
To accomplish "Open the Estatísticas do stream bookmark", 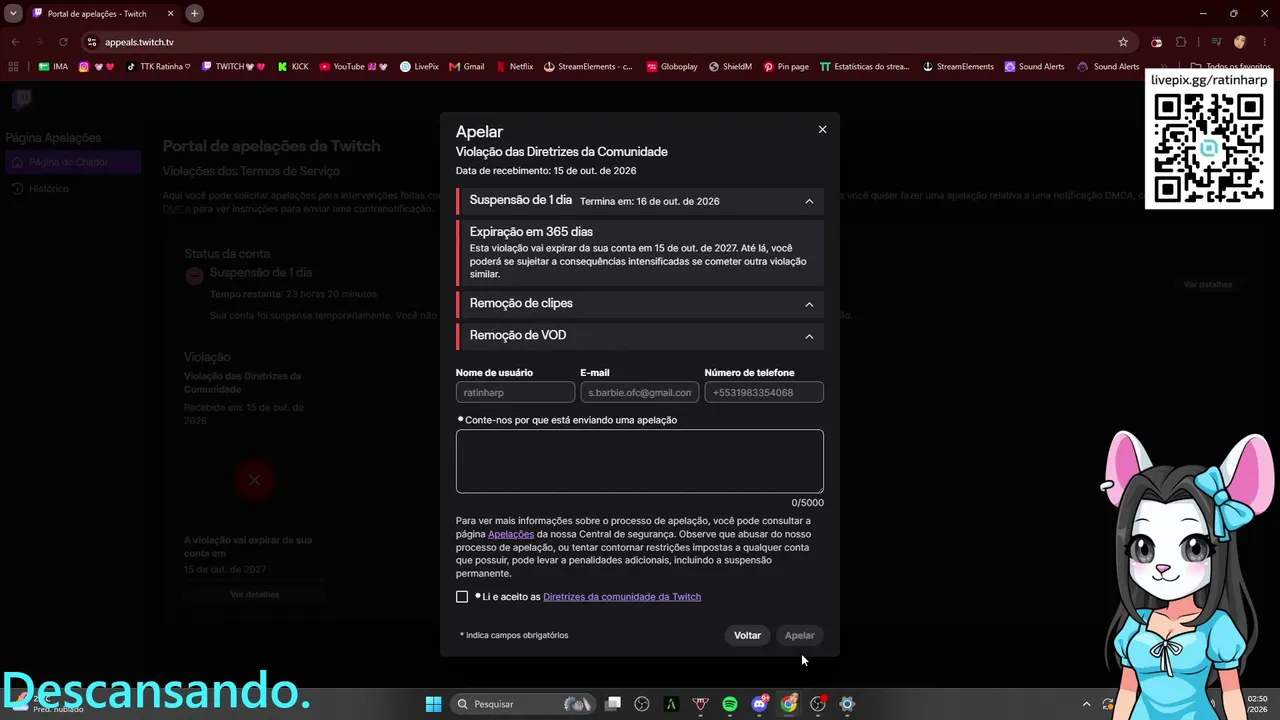I will click(x=864, y=67).
